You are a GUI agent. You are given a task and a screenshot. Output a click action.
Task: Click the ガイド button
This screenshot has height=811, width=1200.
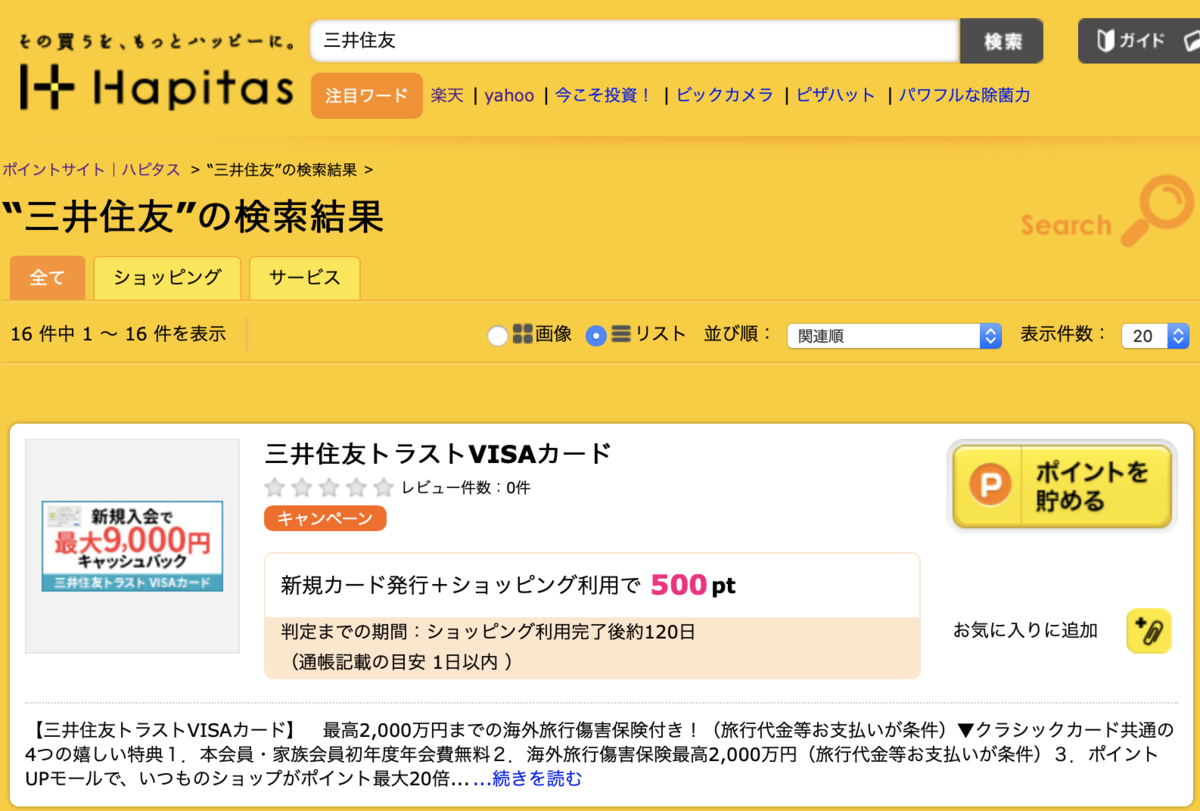point(1139,41)
